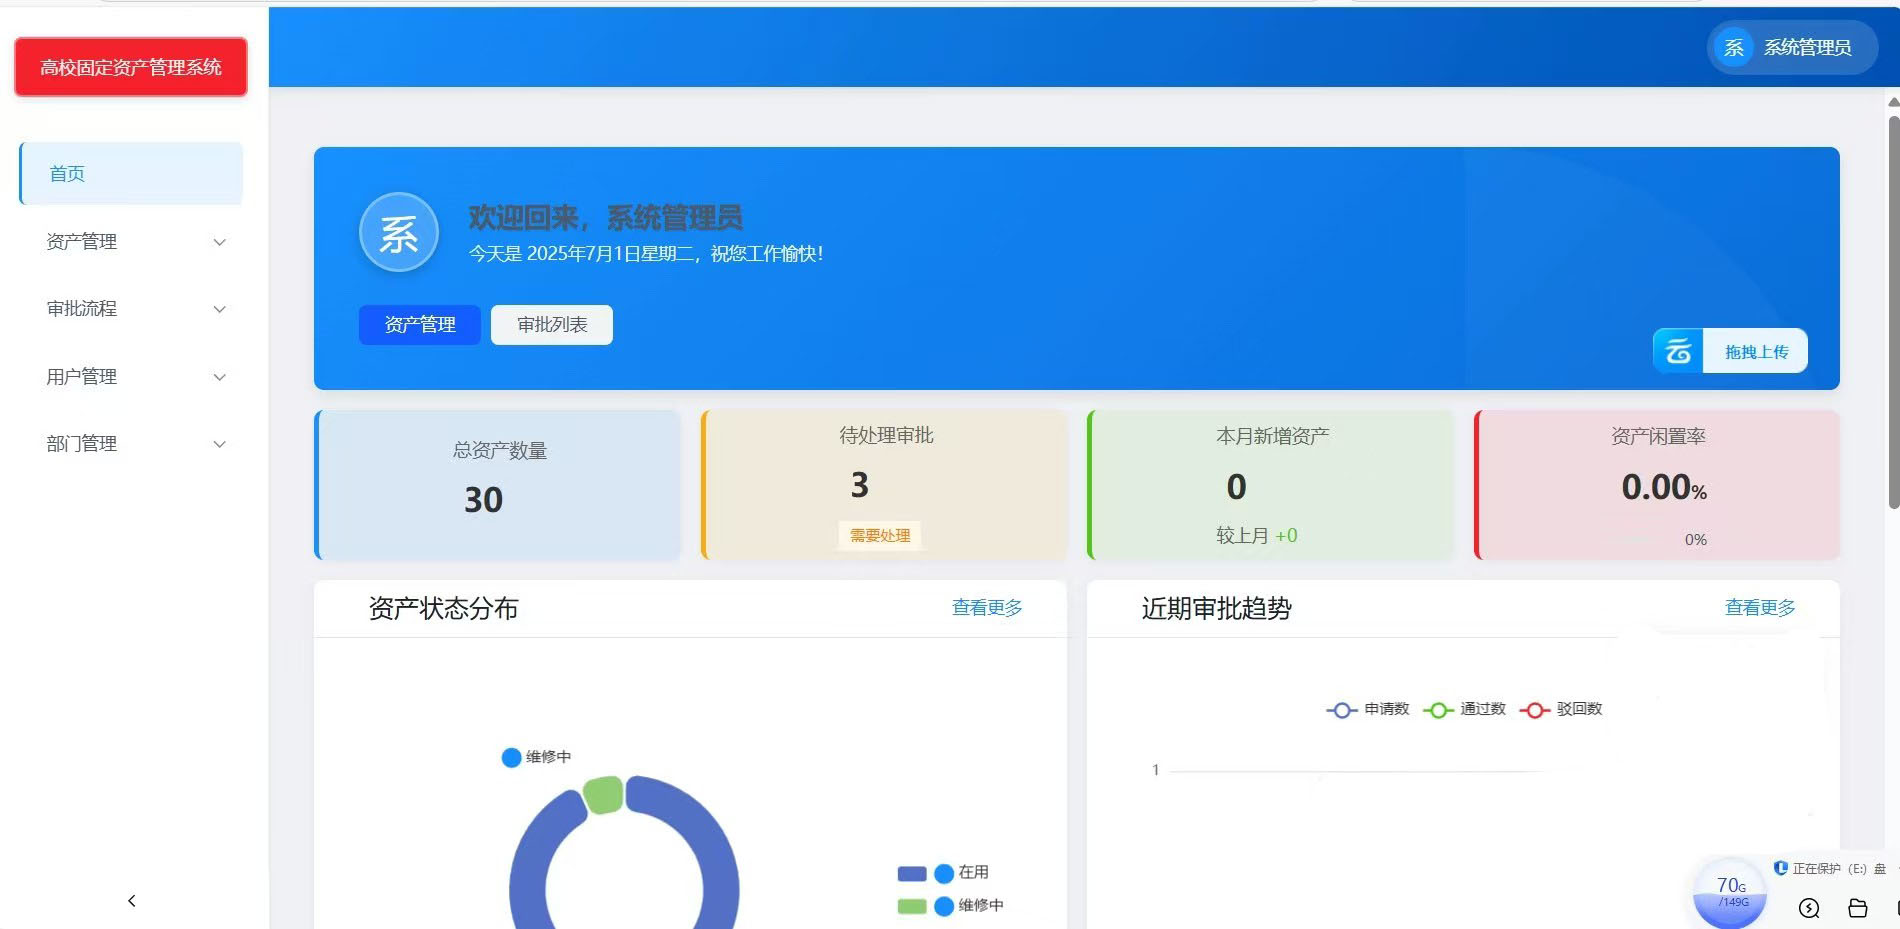
Task: Click the 70G disk usage floating ball
Action: coord(1730,891)
